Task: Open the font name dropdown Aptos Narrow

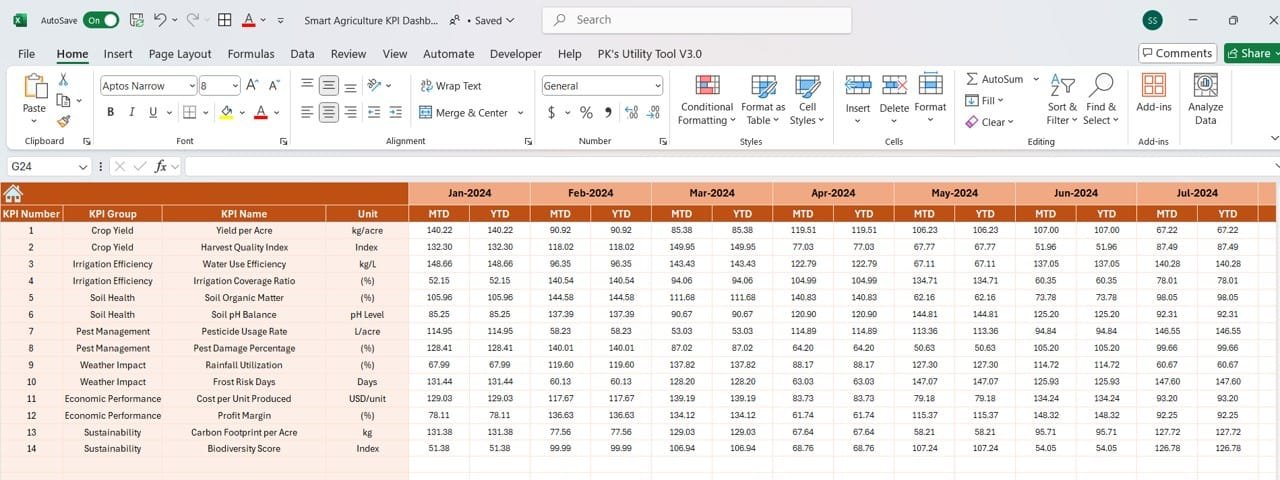Action: click(191, 86)
